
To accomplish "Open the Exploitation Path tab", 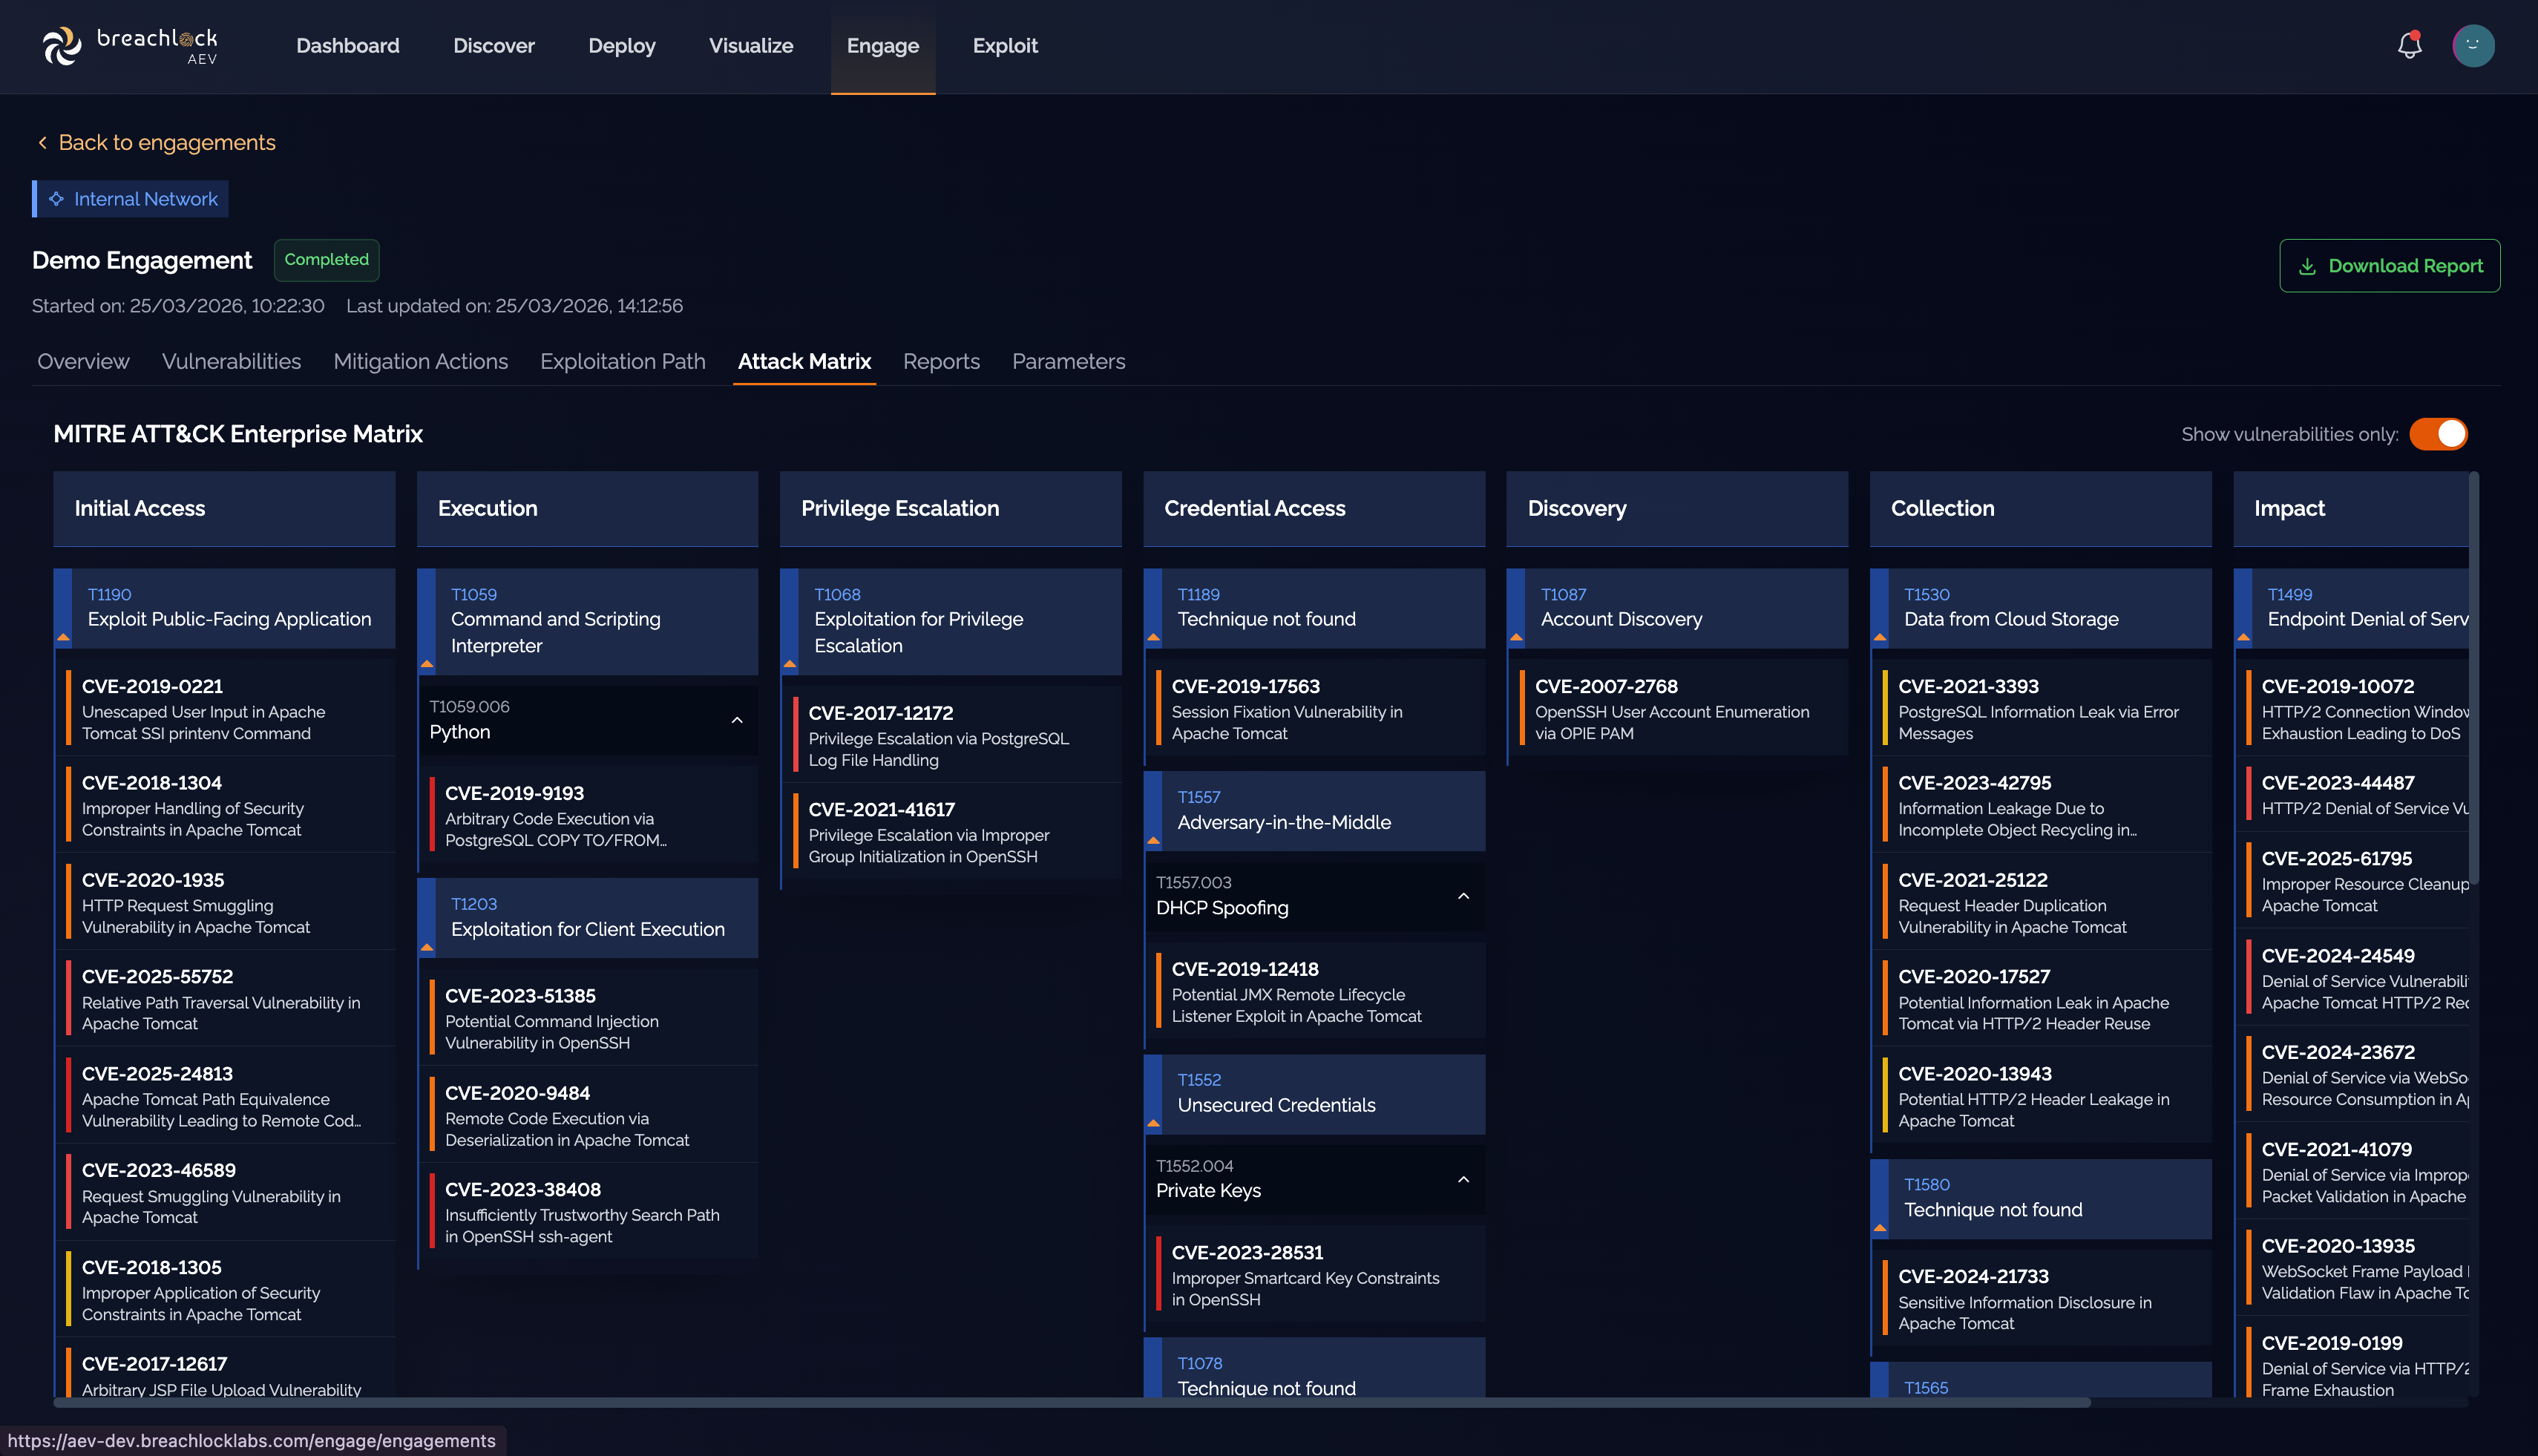I will click(x=622, y=361).
